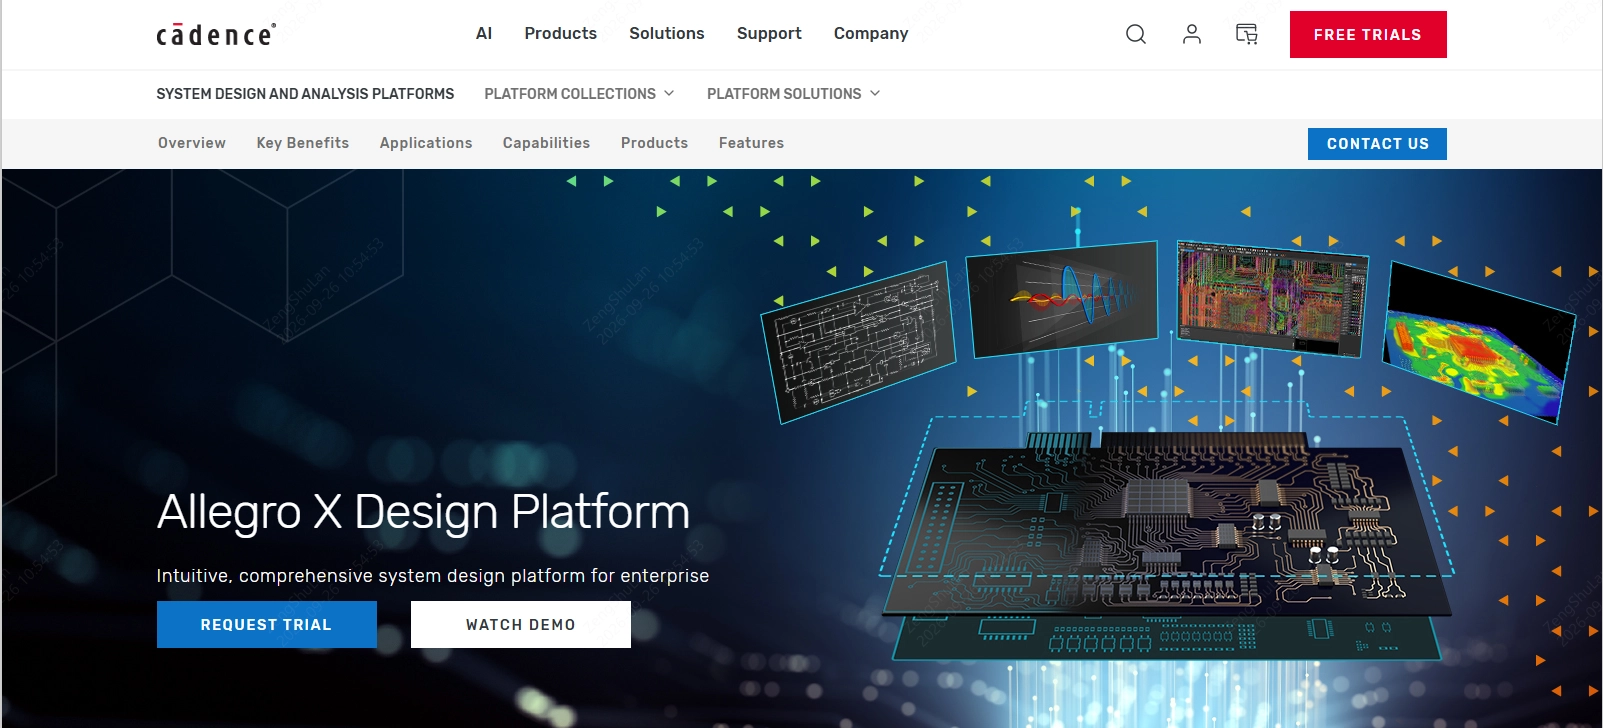This screenshot has width=1603, height=728.
Task: Jump to the Features section
Action: pos(751,143)
